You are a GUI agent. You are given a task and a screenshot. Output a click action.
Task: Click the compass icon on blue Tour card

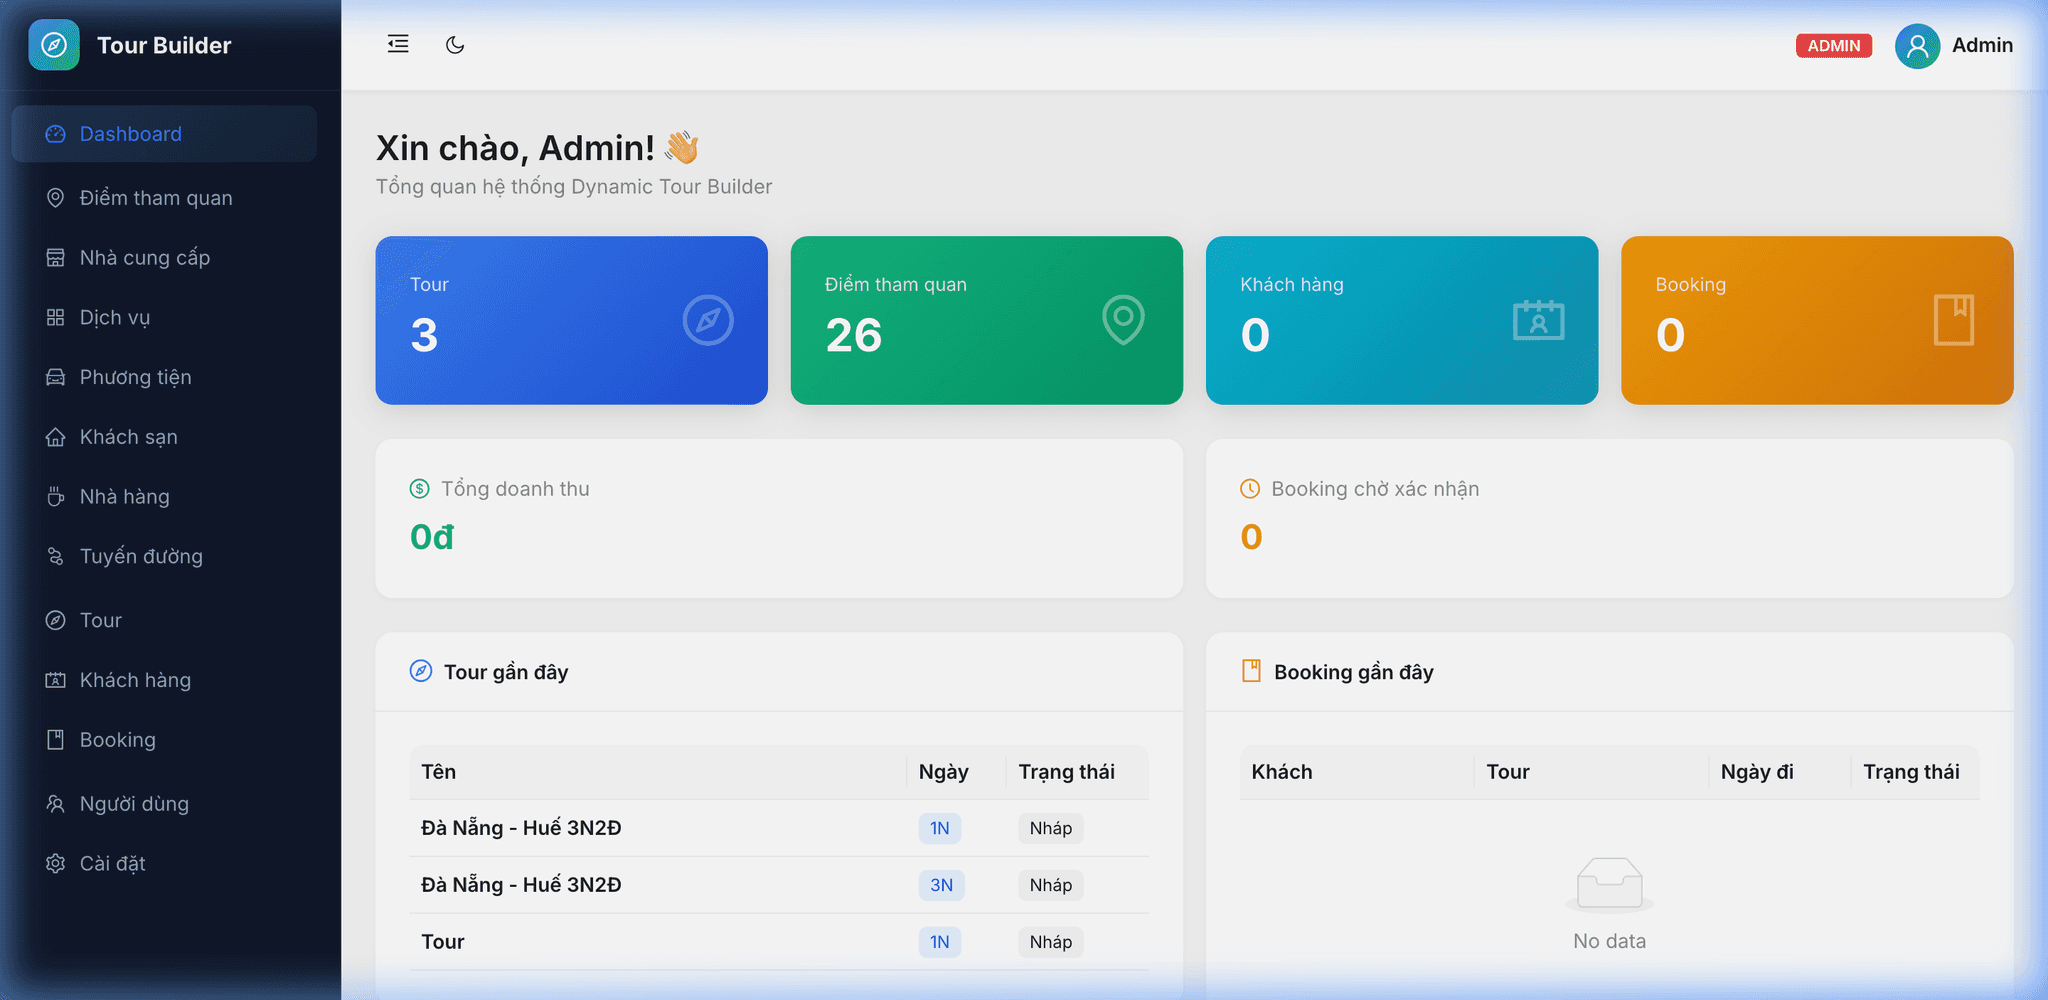(708, 320)
